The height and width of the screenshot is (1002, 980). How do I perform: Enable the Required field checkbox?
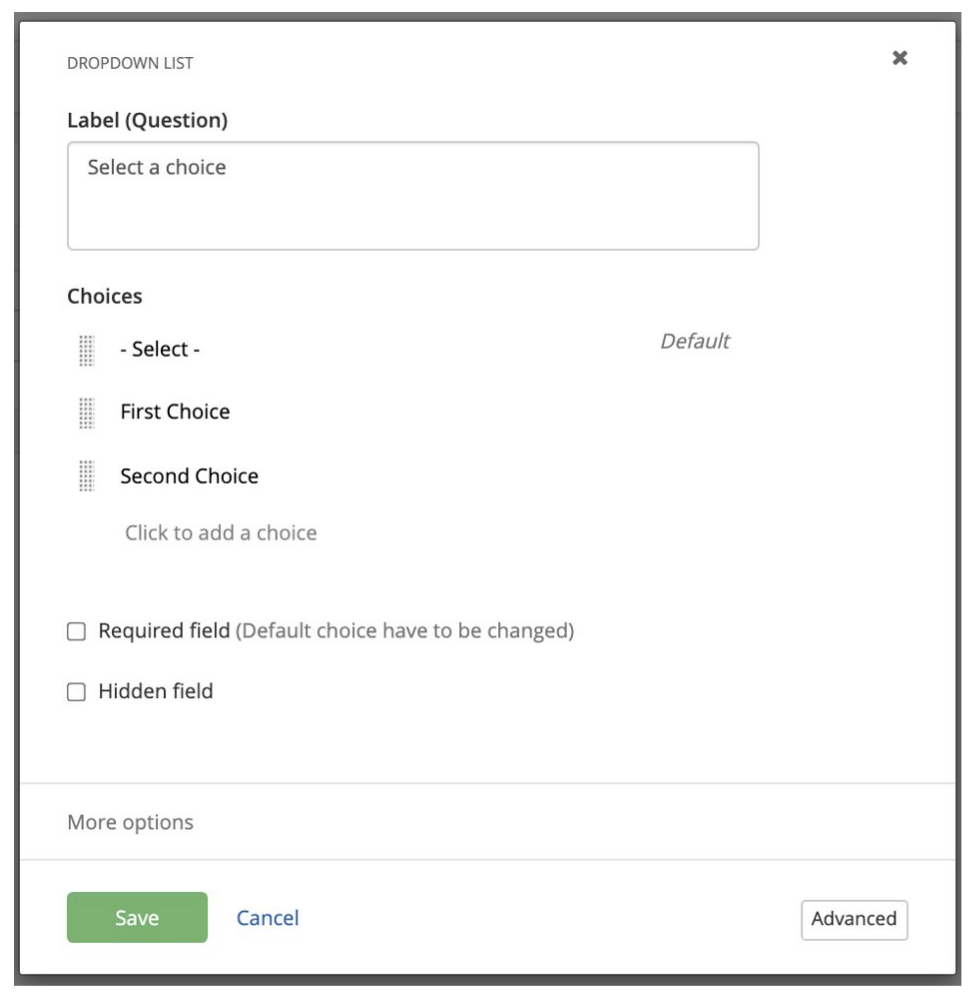point(76,632)
